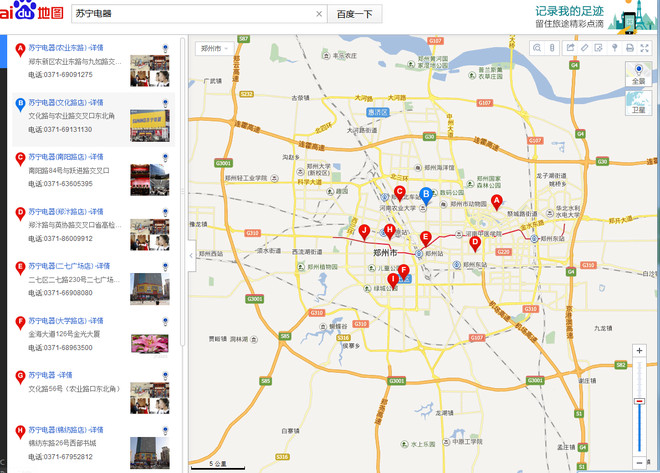Click the fullscreen map icon
The width and height of the screenshot is (660, 473).
pos(644,48)
